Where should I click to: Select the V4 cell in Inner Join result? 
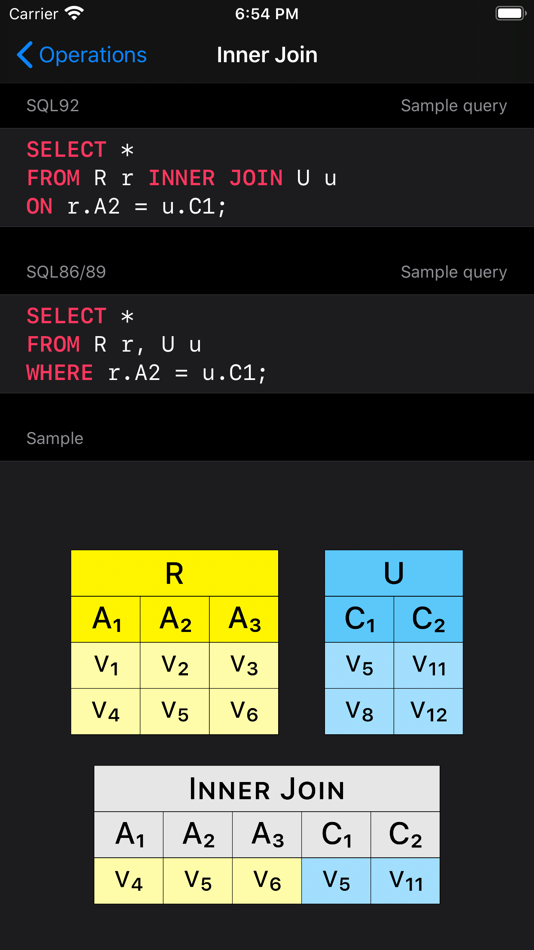[x=128, y=881]
